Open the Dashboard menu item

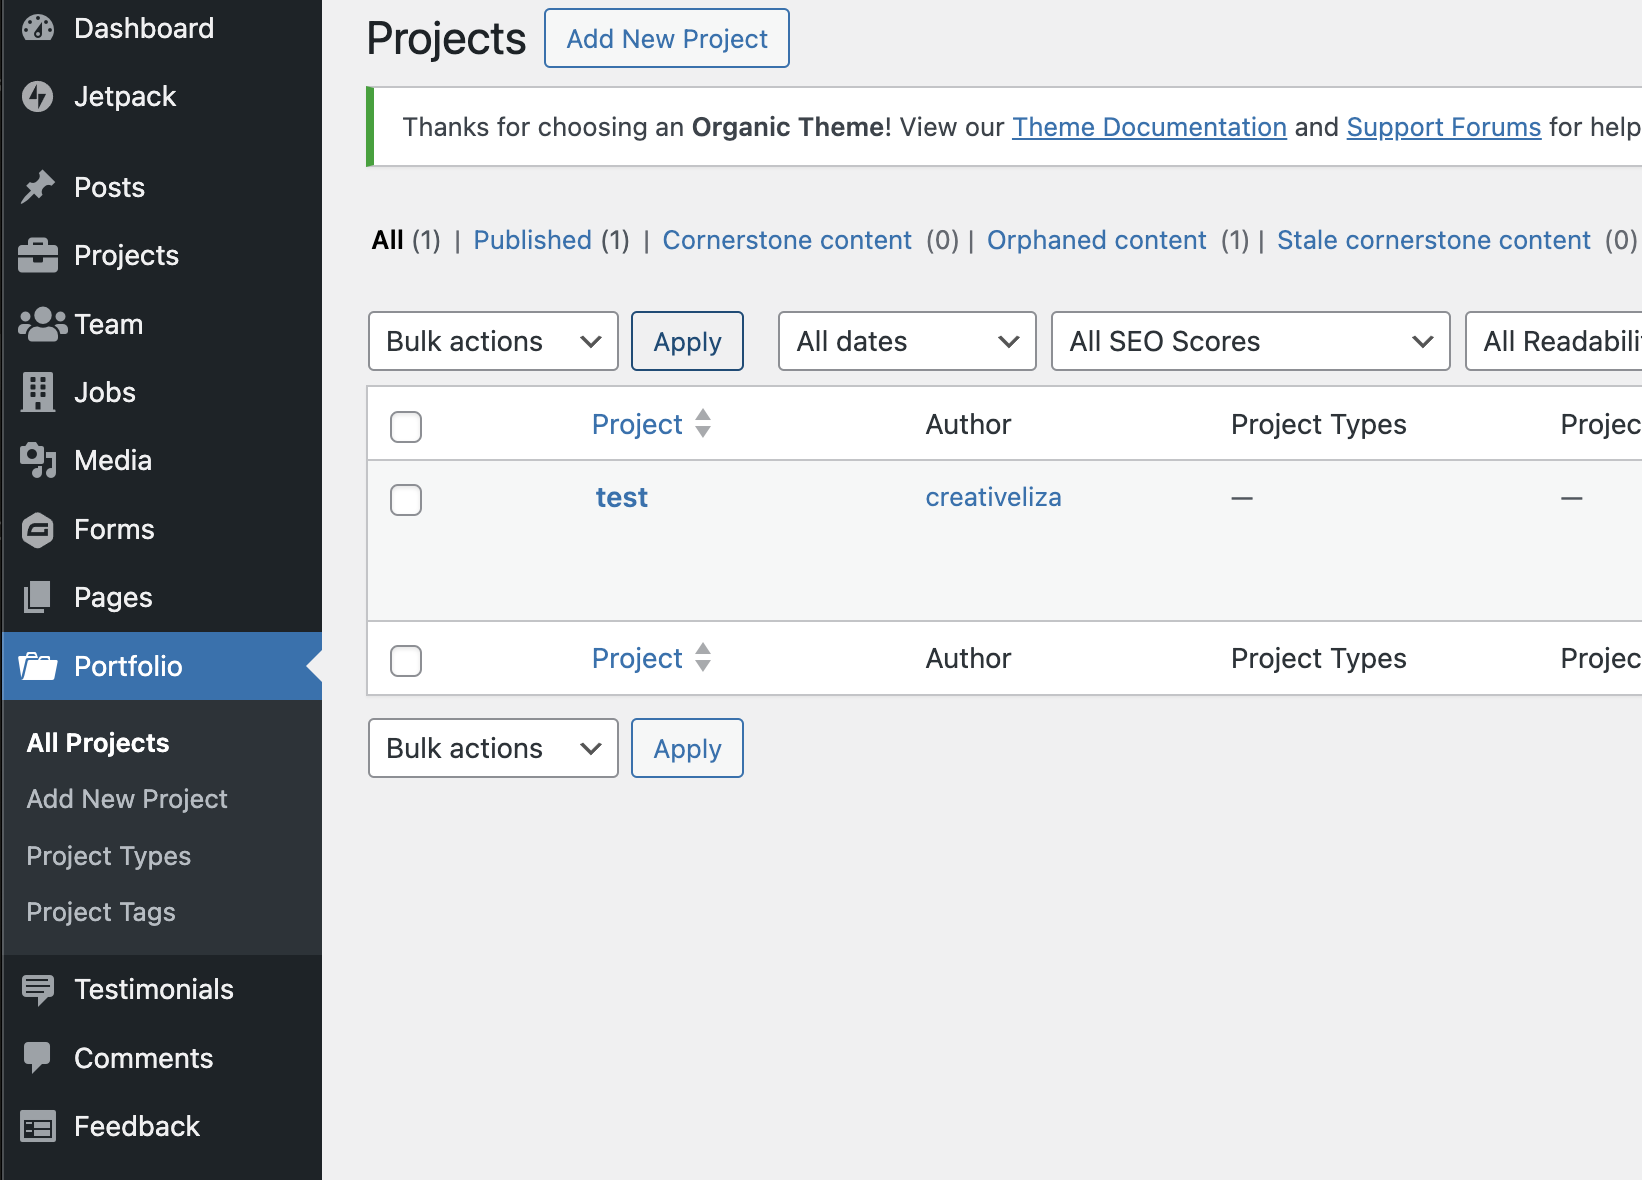coord(144,28)
